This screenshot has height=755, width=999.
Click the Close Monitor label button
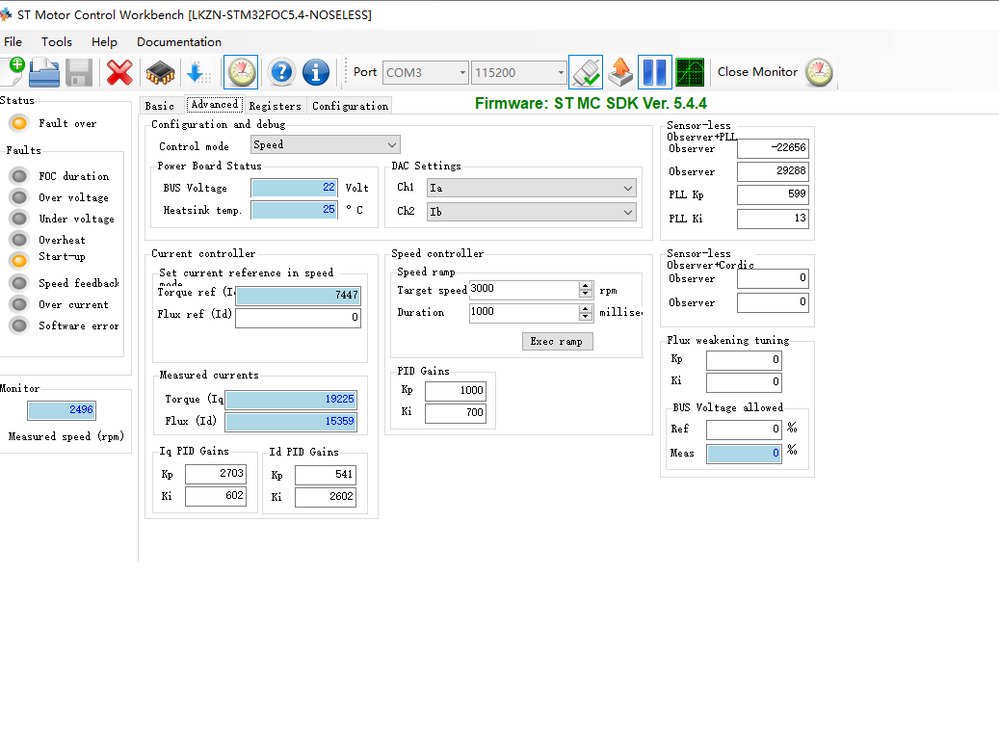[758, 72]
